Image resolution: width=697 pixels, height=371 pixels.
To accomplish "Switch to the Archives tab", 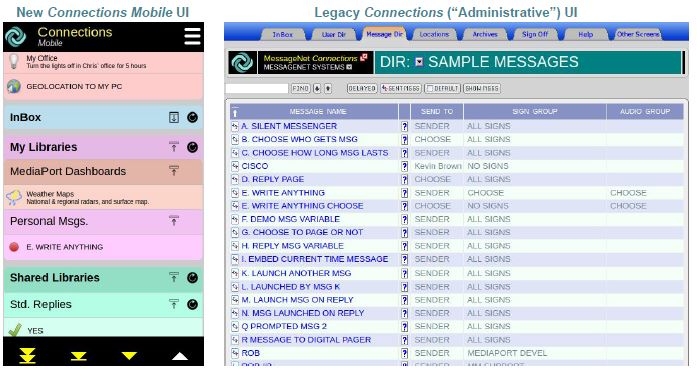I will click(x=485, y=34).
